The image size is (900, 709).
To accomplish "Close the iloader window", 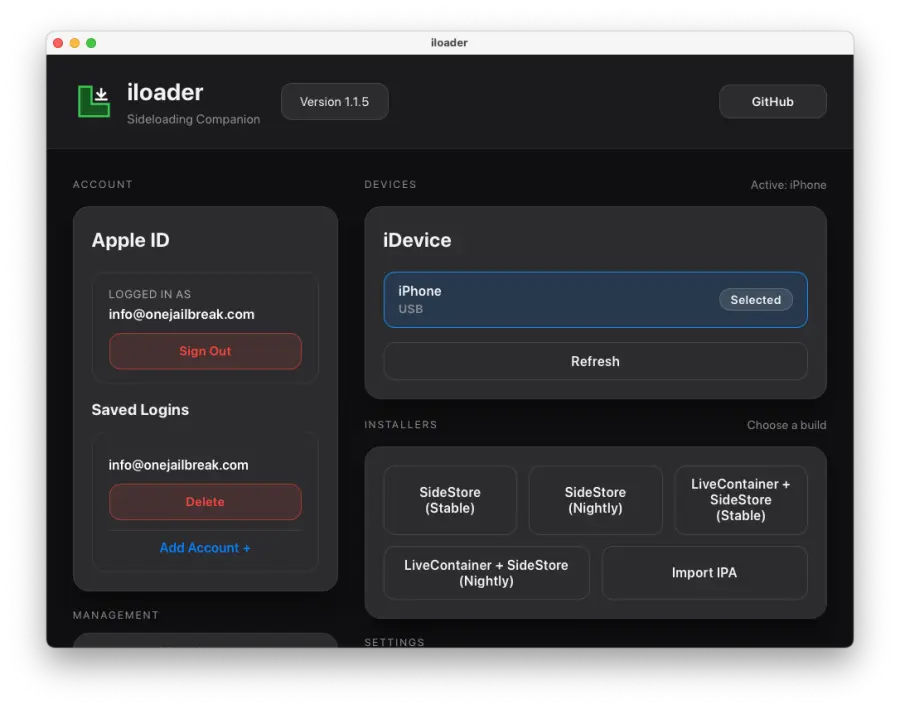I will (x=58, y=43).
